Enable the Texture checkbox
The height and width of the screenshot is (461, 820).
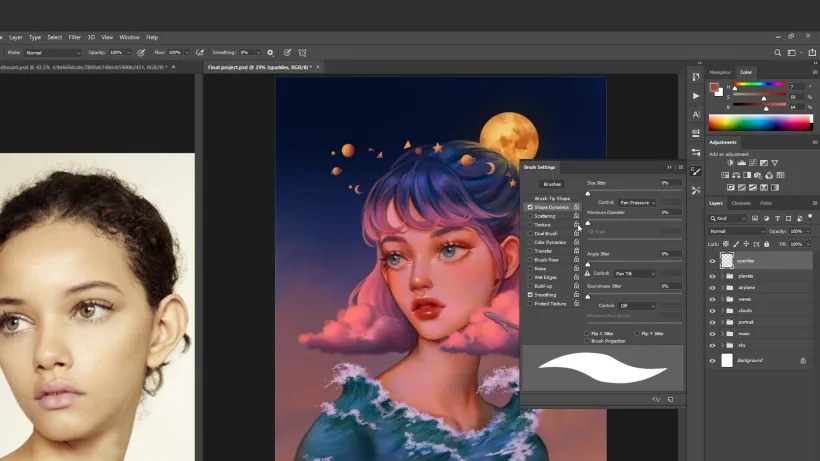530,225
